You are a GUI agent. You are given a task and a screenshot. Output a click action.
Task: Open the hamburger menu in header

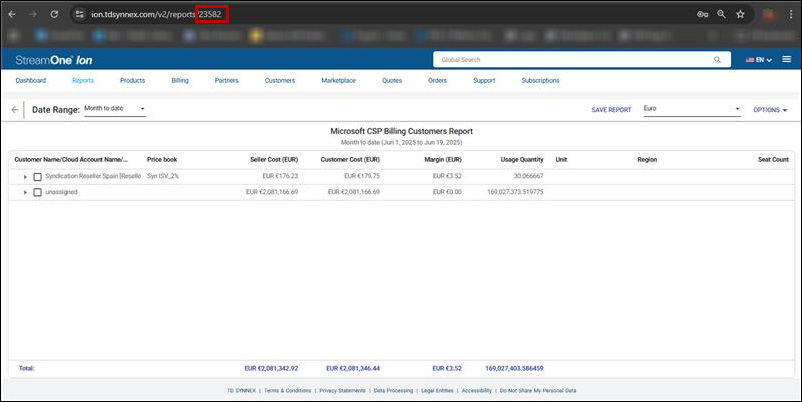point(787,59)
